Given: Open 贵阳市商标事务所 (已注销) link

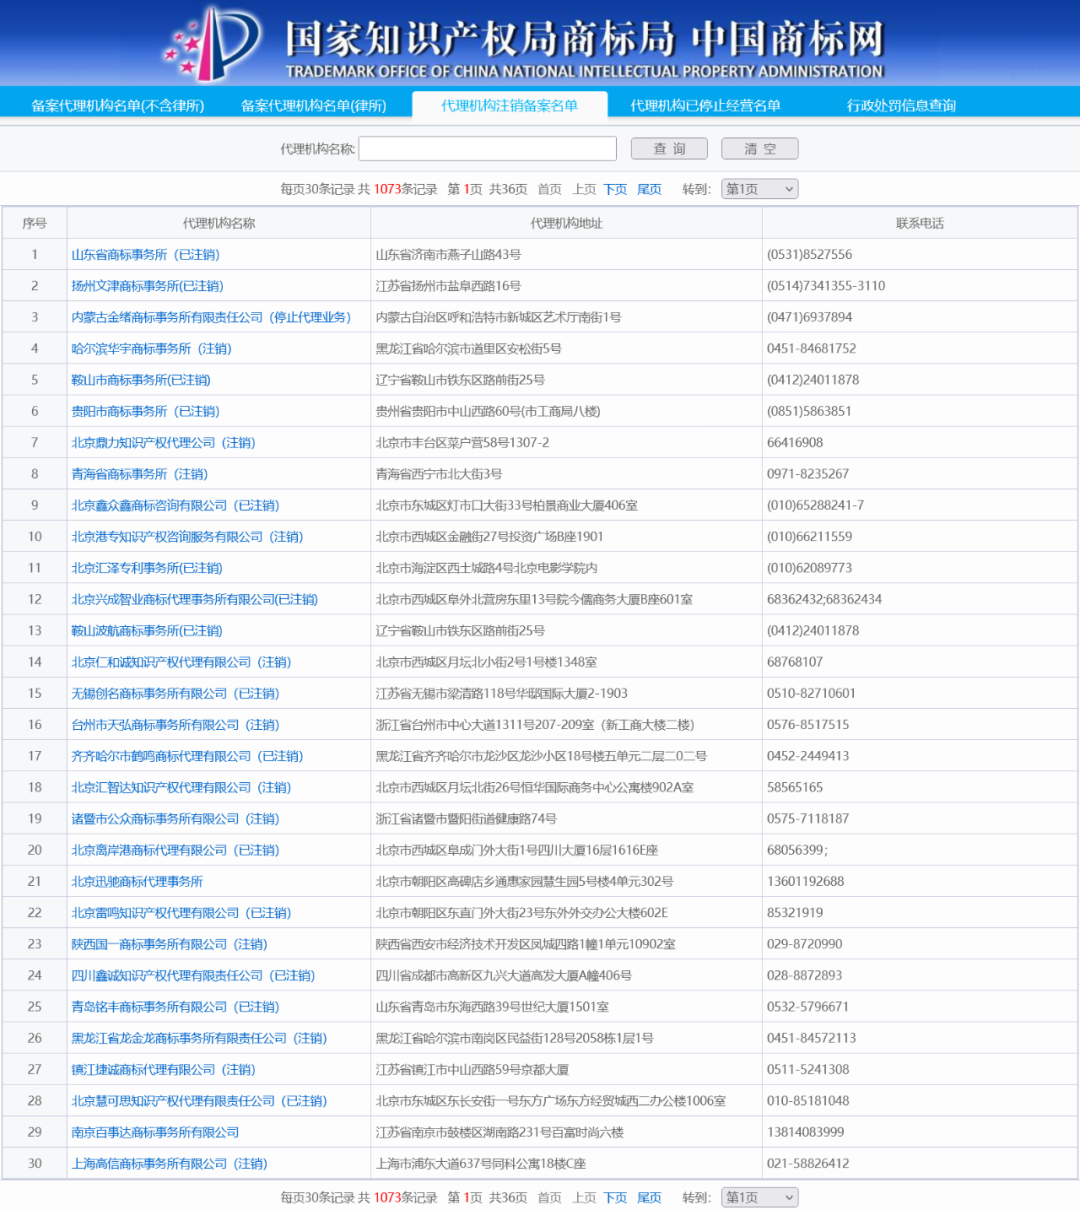Looking at the screenshot, I should [x=145, y=411].
